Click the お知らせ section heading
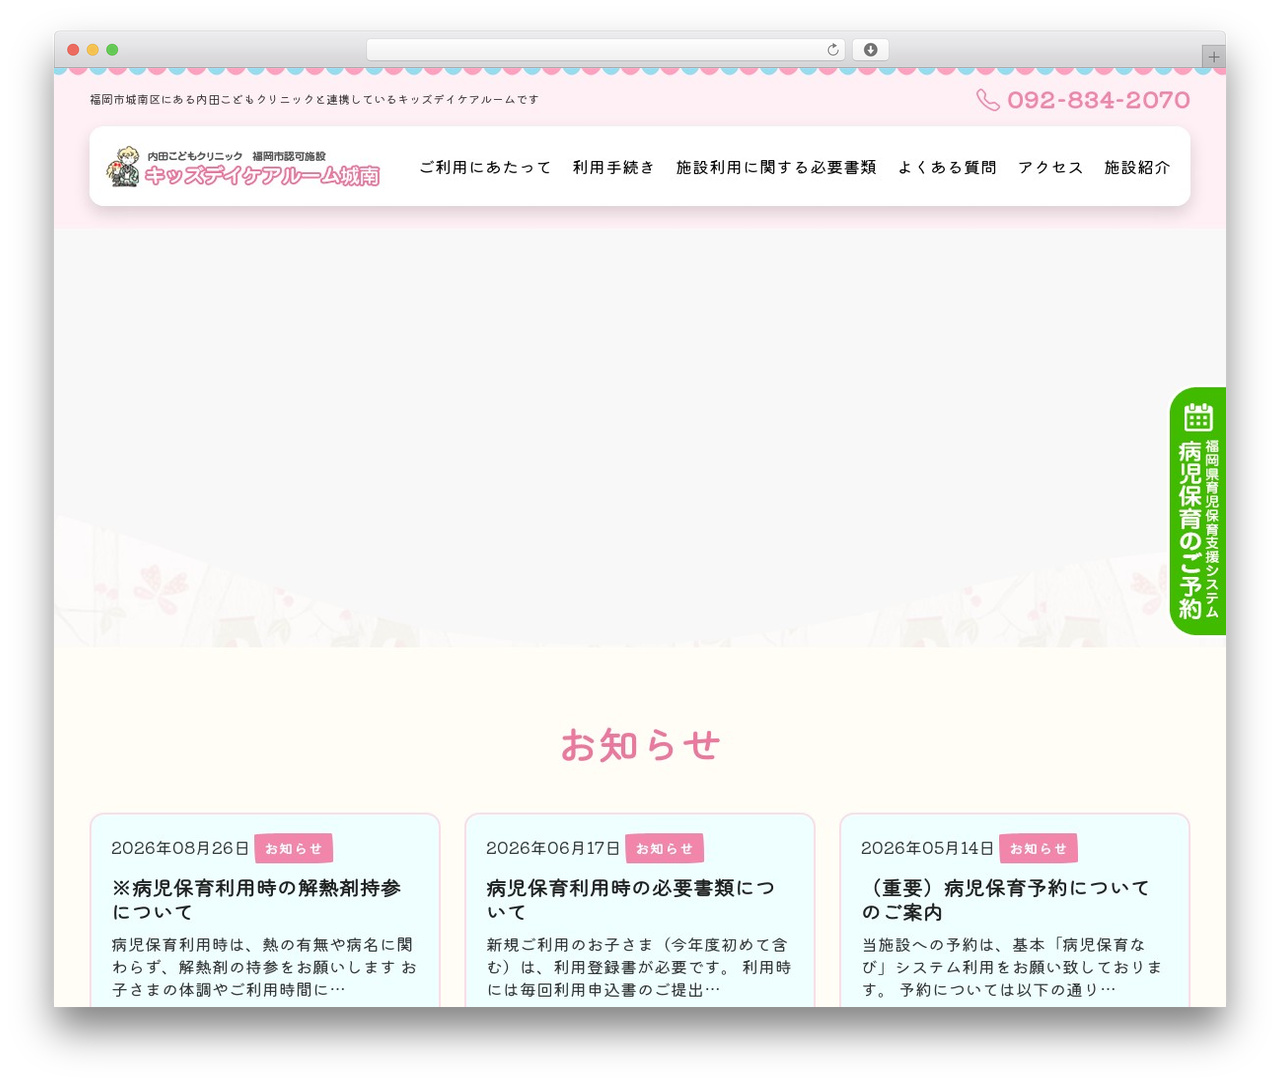 pyautogui.click(x=640, y=744)
